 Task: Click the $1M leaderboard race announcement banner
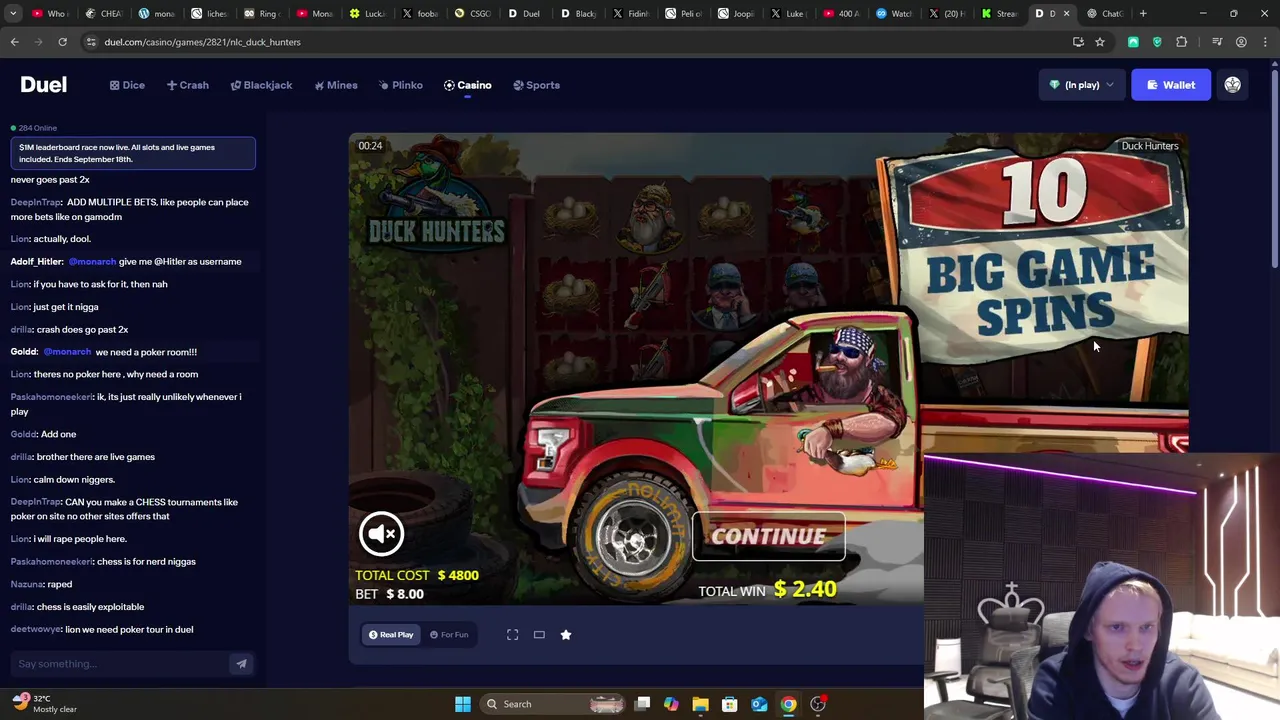coord(133,153)
